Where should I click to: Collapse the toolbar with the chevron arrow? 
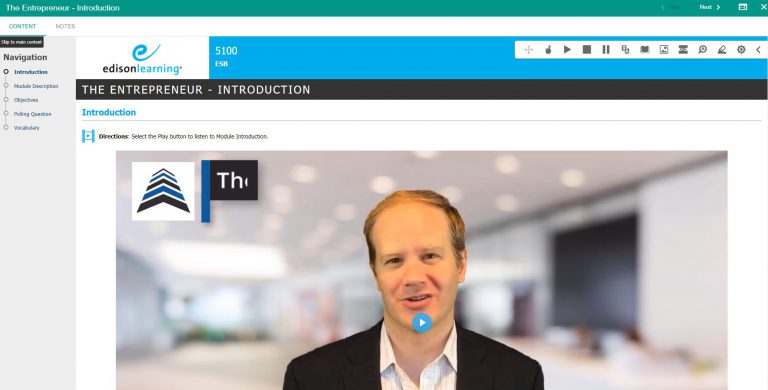click(x=758, y=49)
